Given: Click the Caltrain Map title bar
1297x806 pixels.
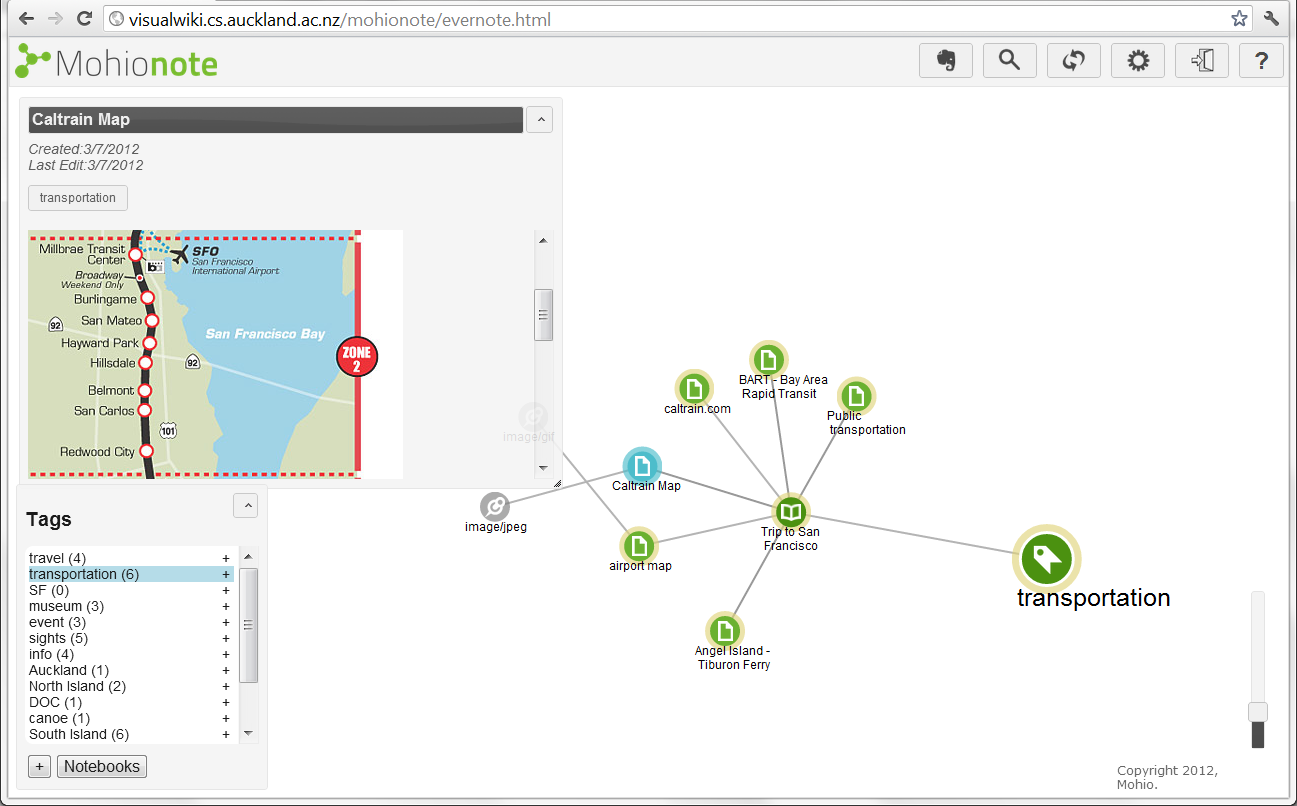Looking at the screenshot, I should click(x=275, y=120).
